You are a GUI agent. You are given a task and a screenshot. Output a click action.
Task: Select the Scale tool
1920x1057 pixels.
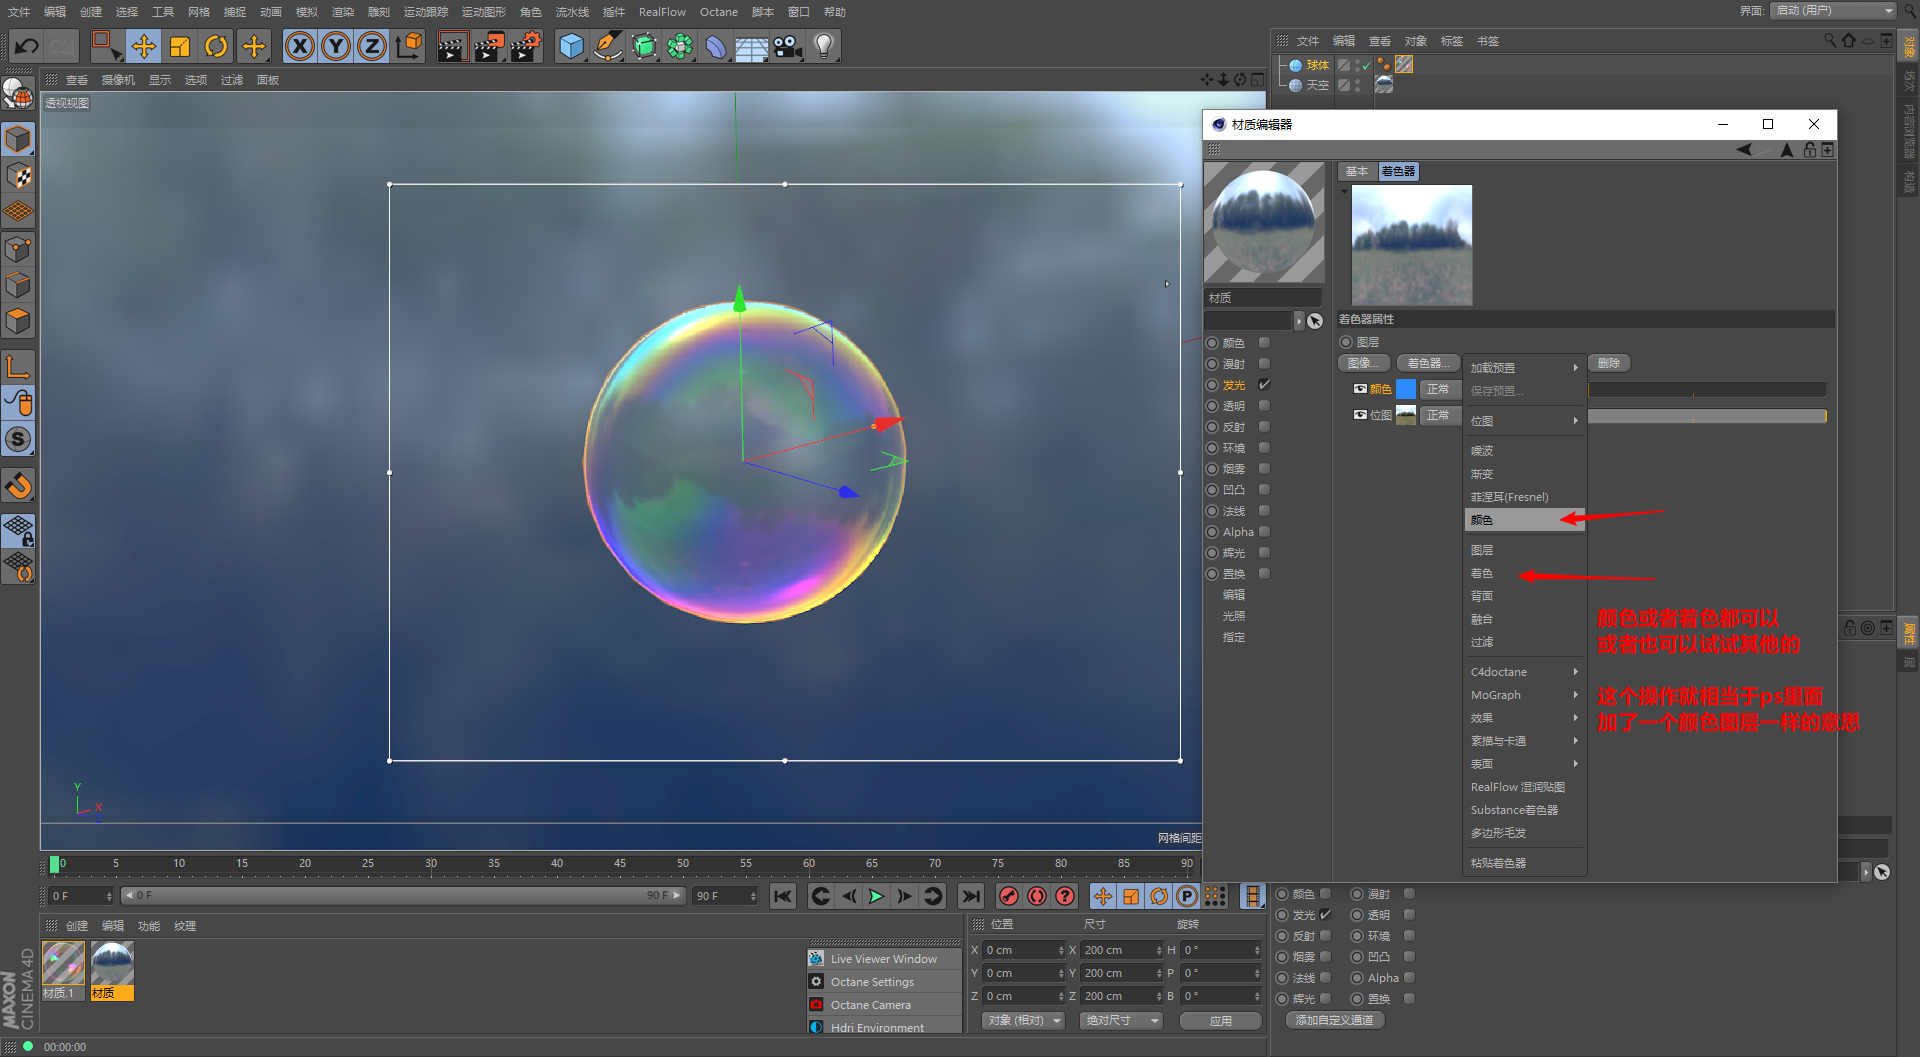click(180, 46)
